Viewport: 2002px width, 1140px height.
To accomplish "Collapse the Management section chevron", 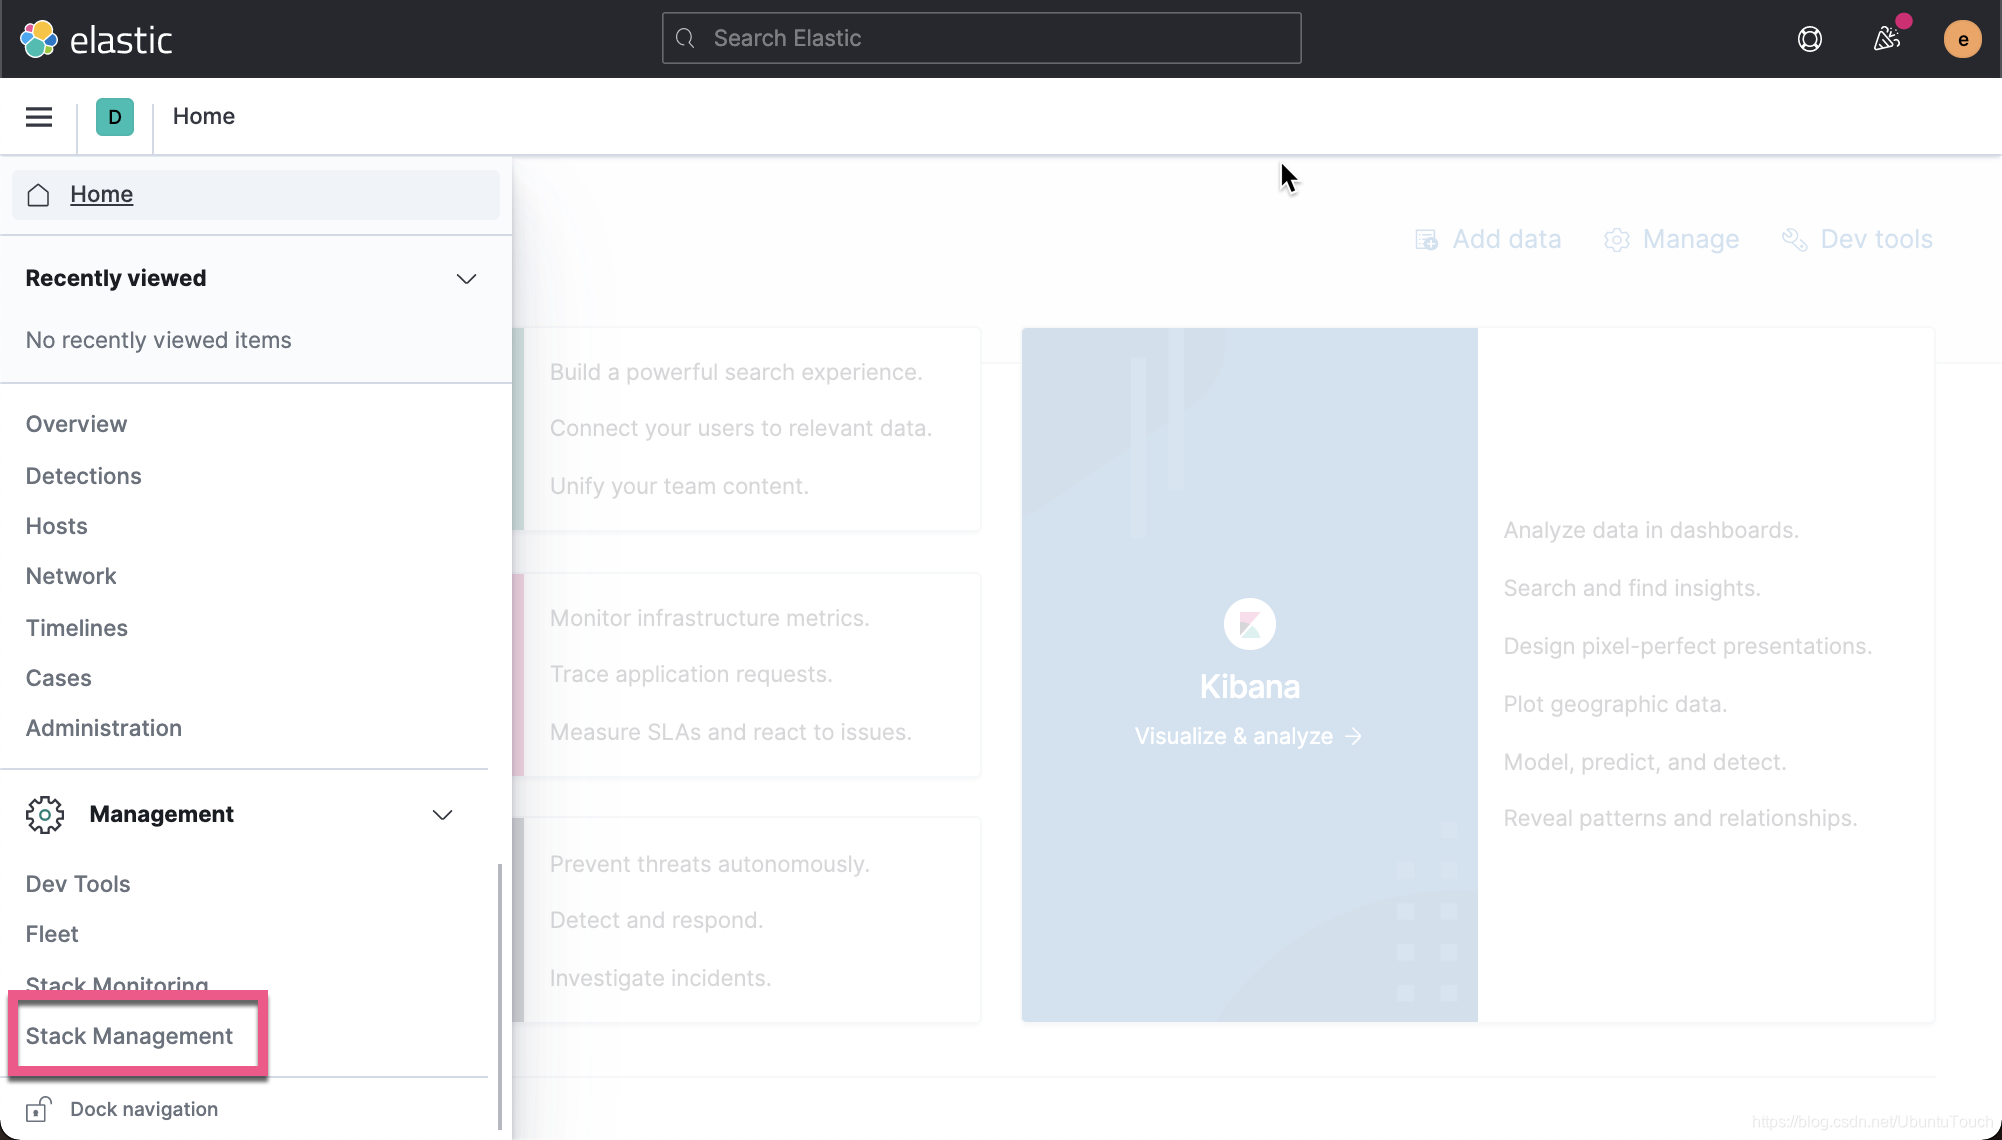I will pyautogui.click(x=442, y=814).
